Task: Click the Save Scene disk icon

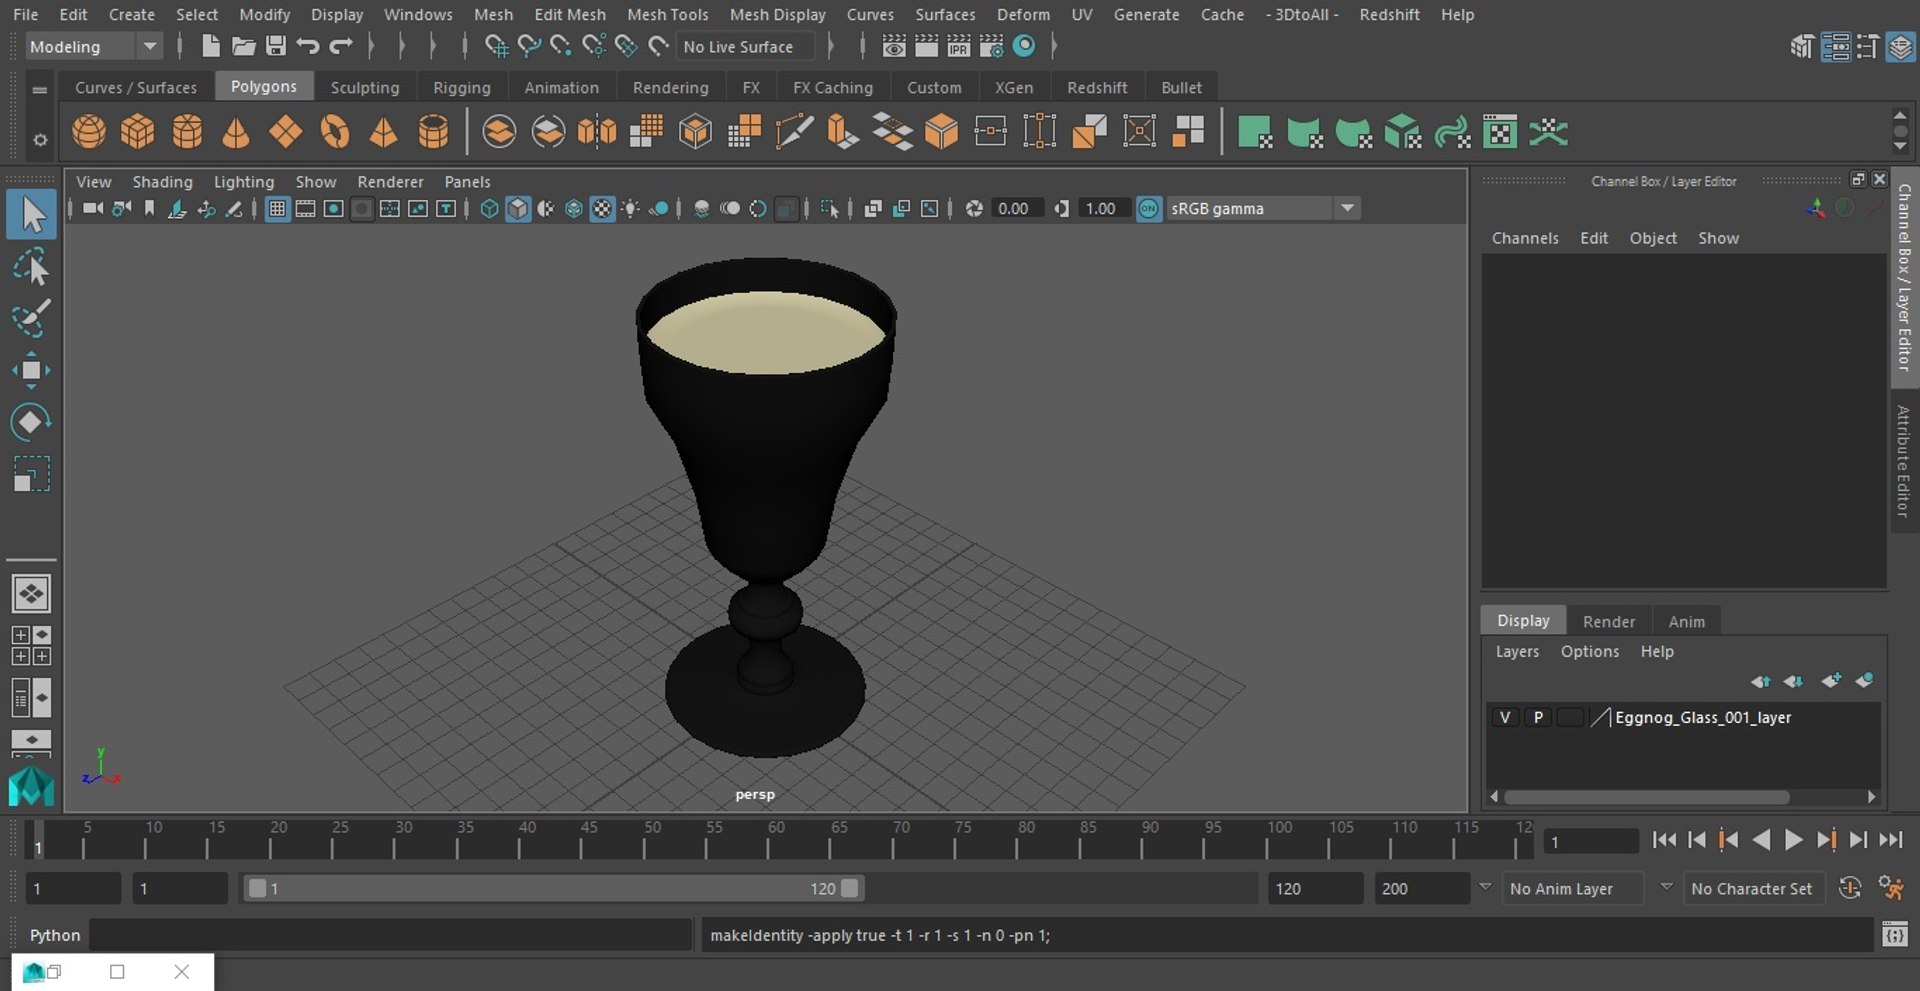Action: click(x=276, y=46)
